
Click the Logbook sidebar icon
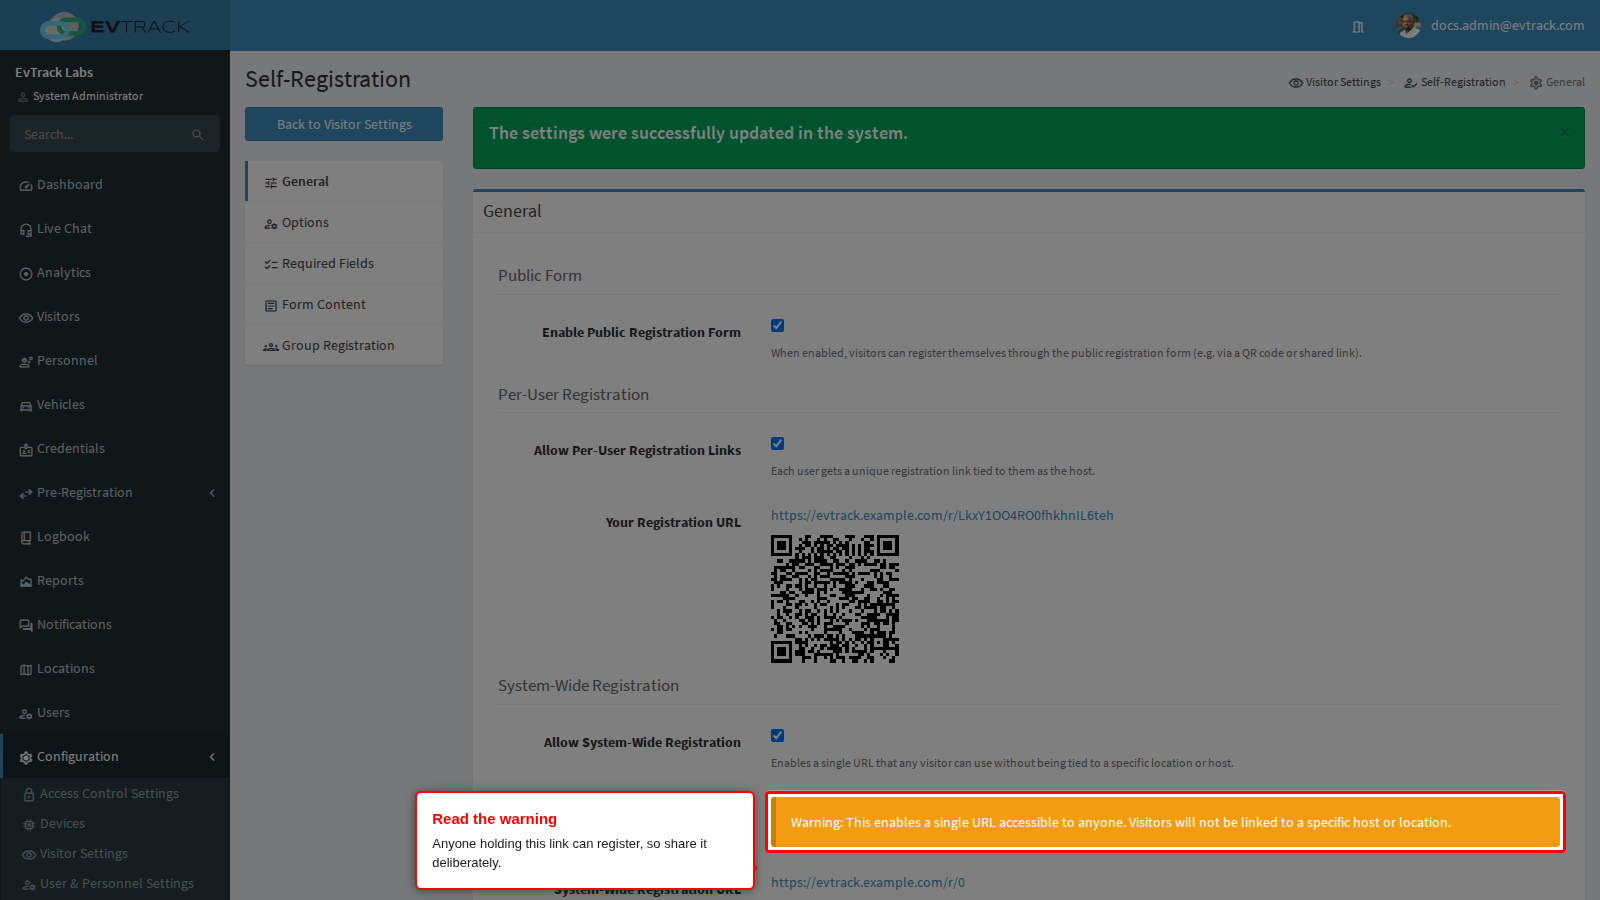(26, 538)
